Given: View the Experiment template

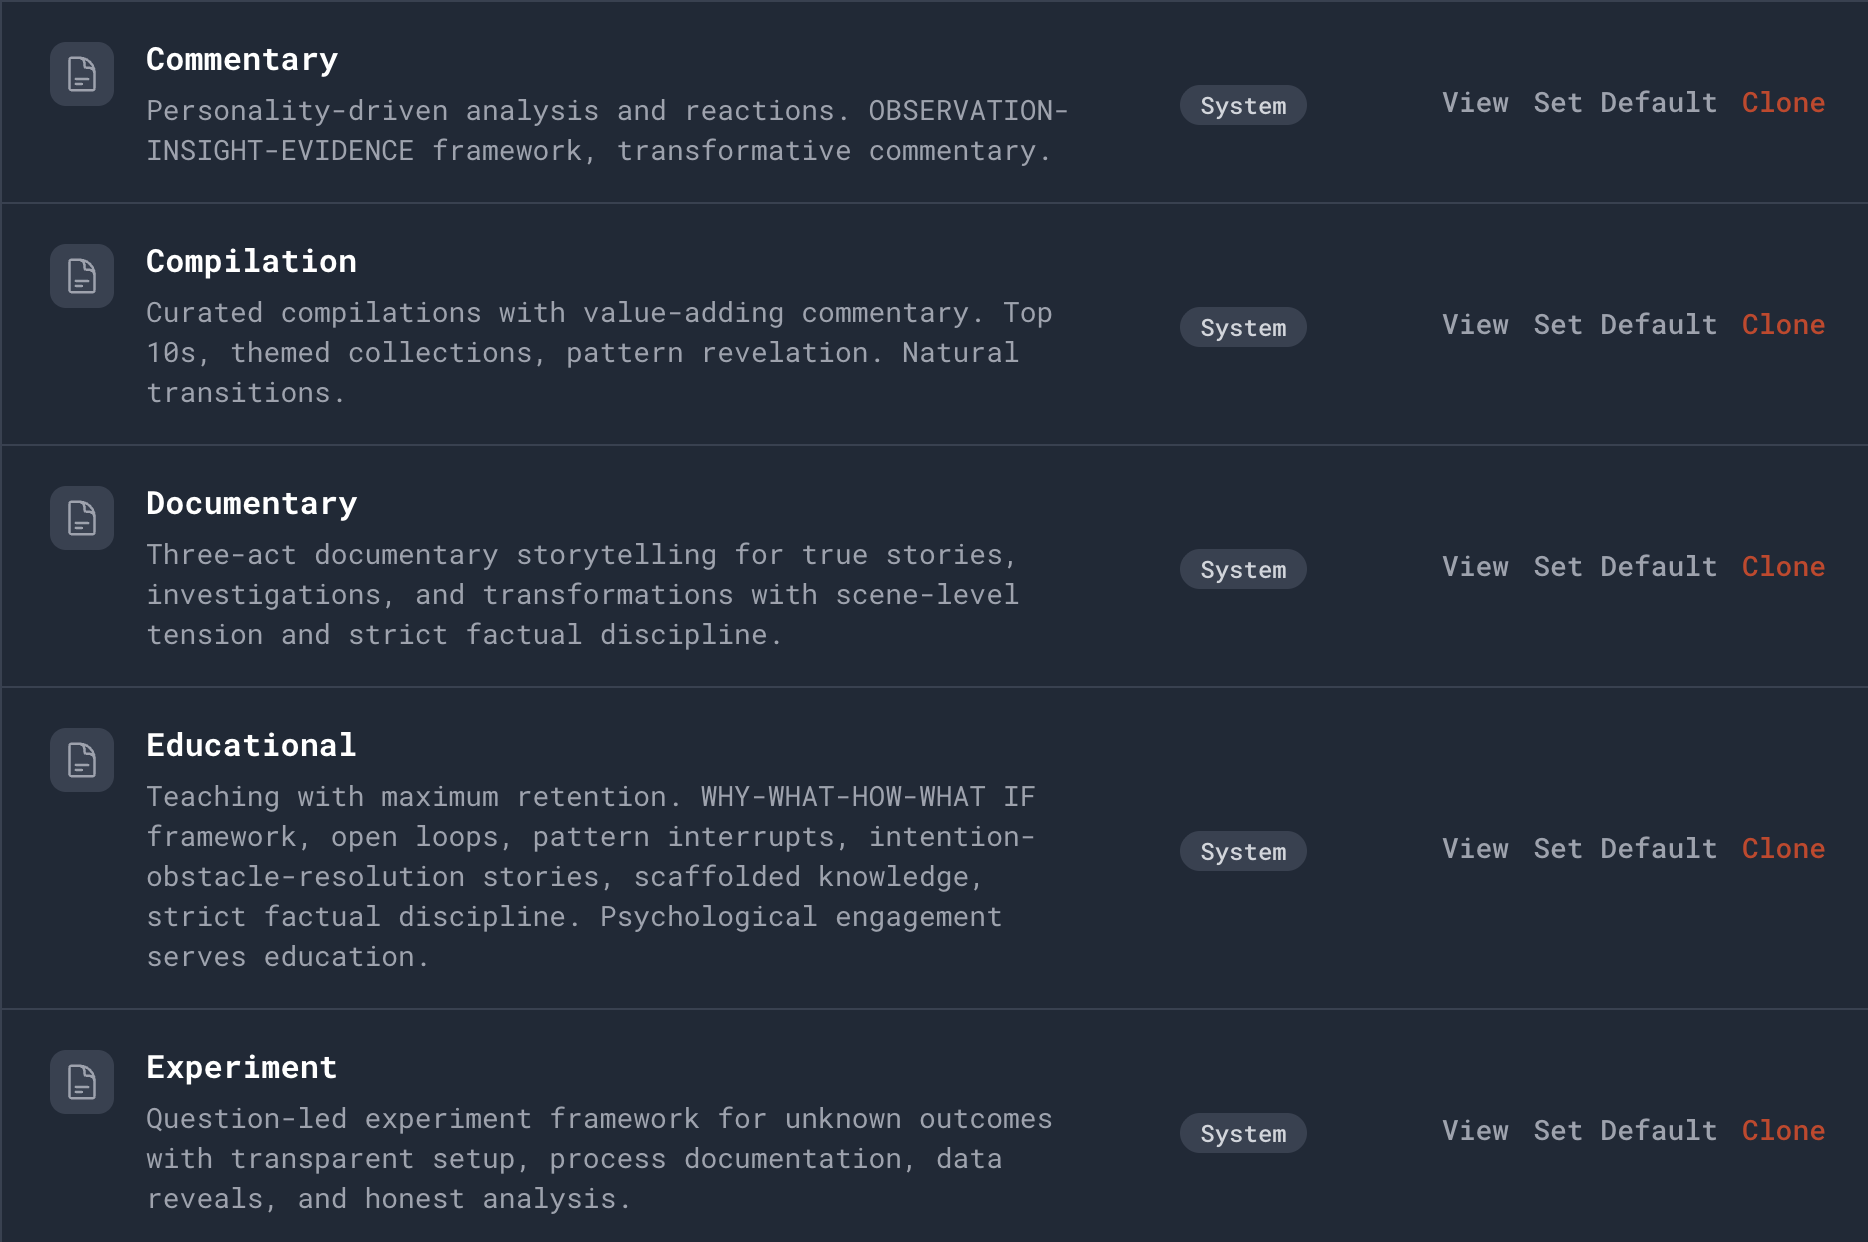Looking at the screenshot, I should point(1475,1130).
